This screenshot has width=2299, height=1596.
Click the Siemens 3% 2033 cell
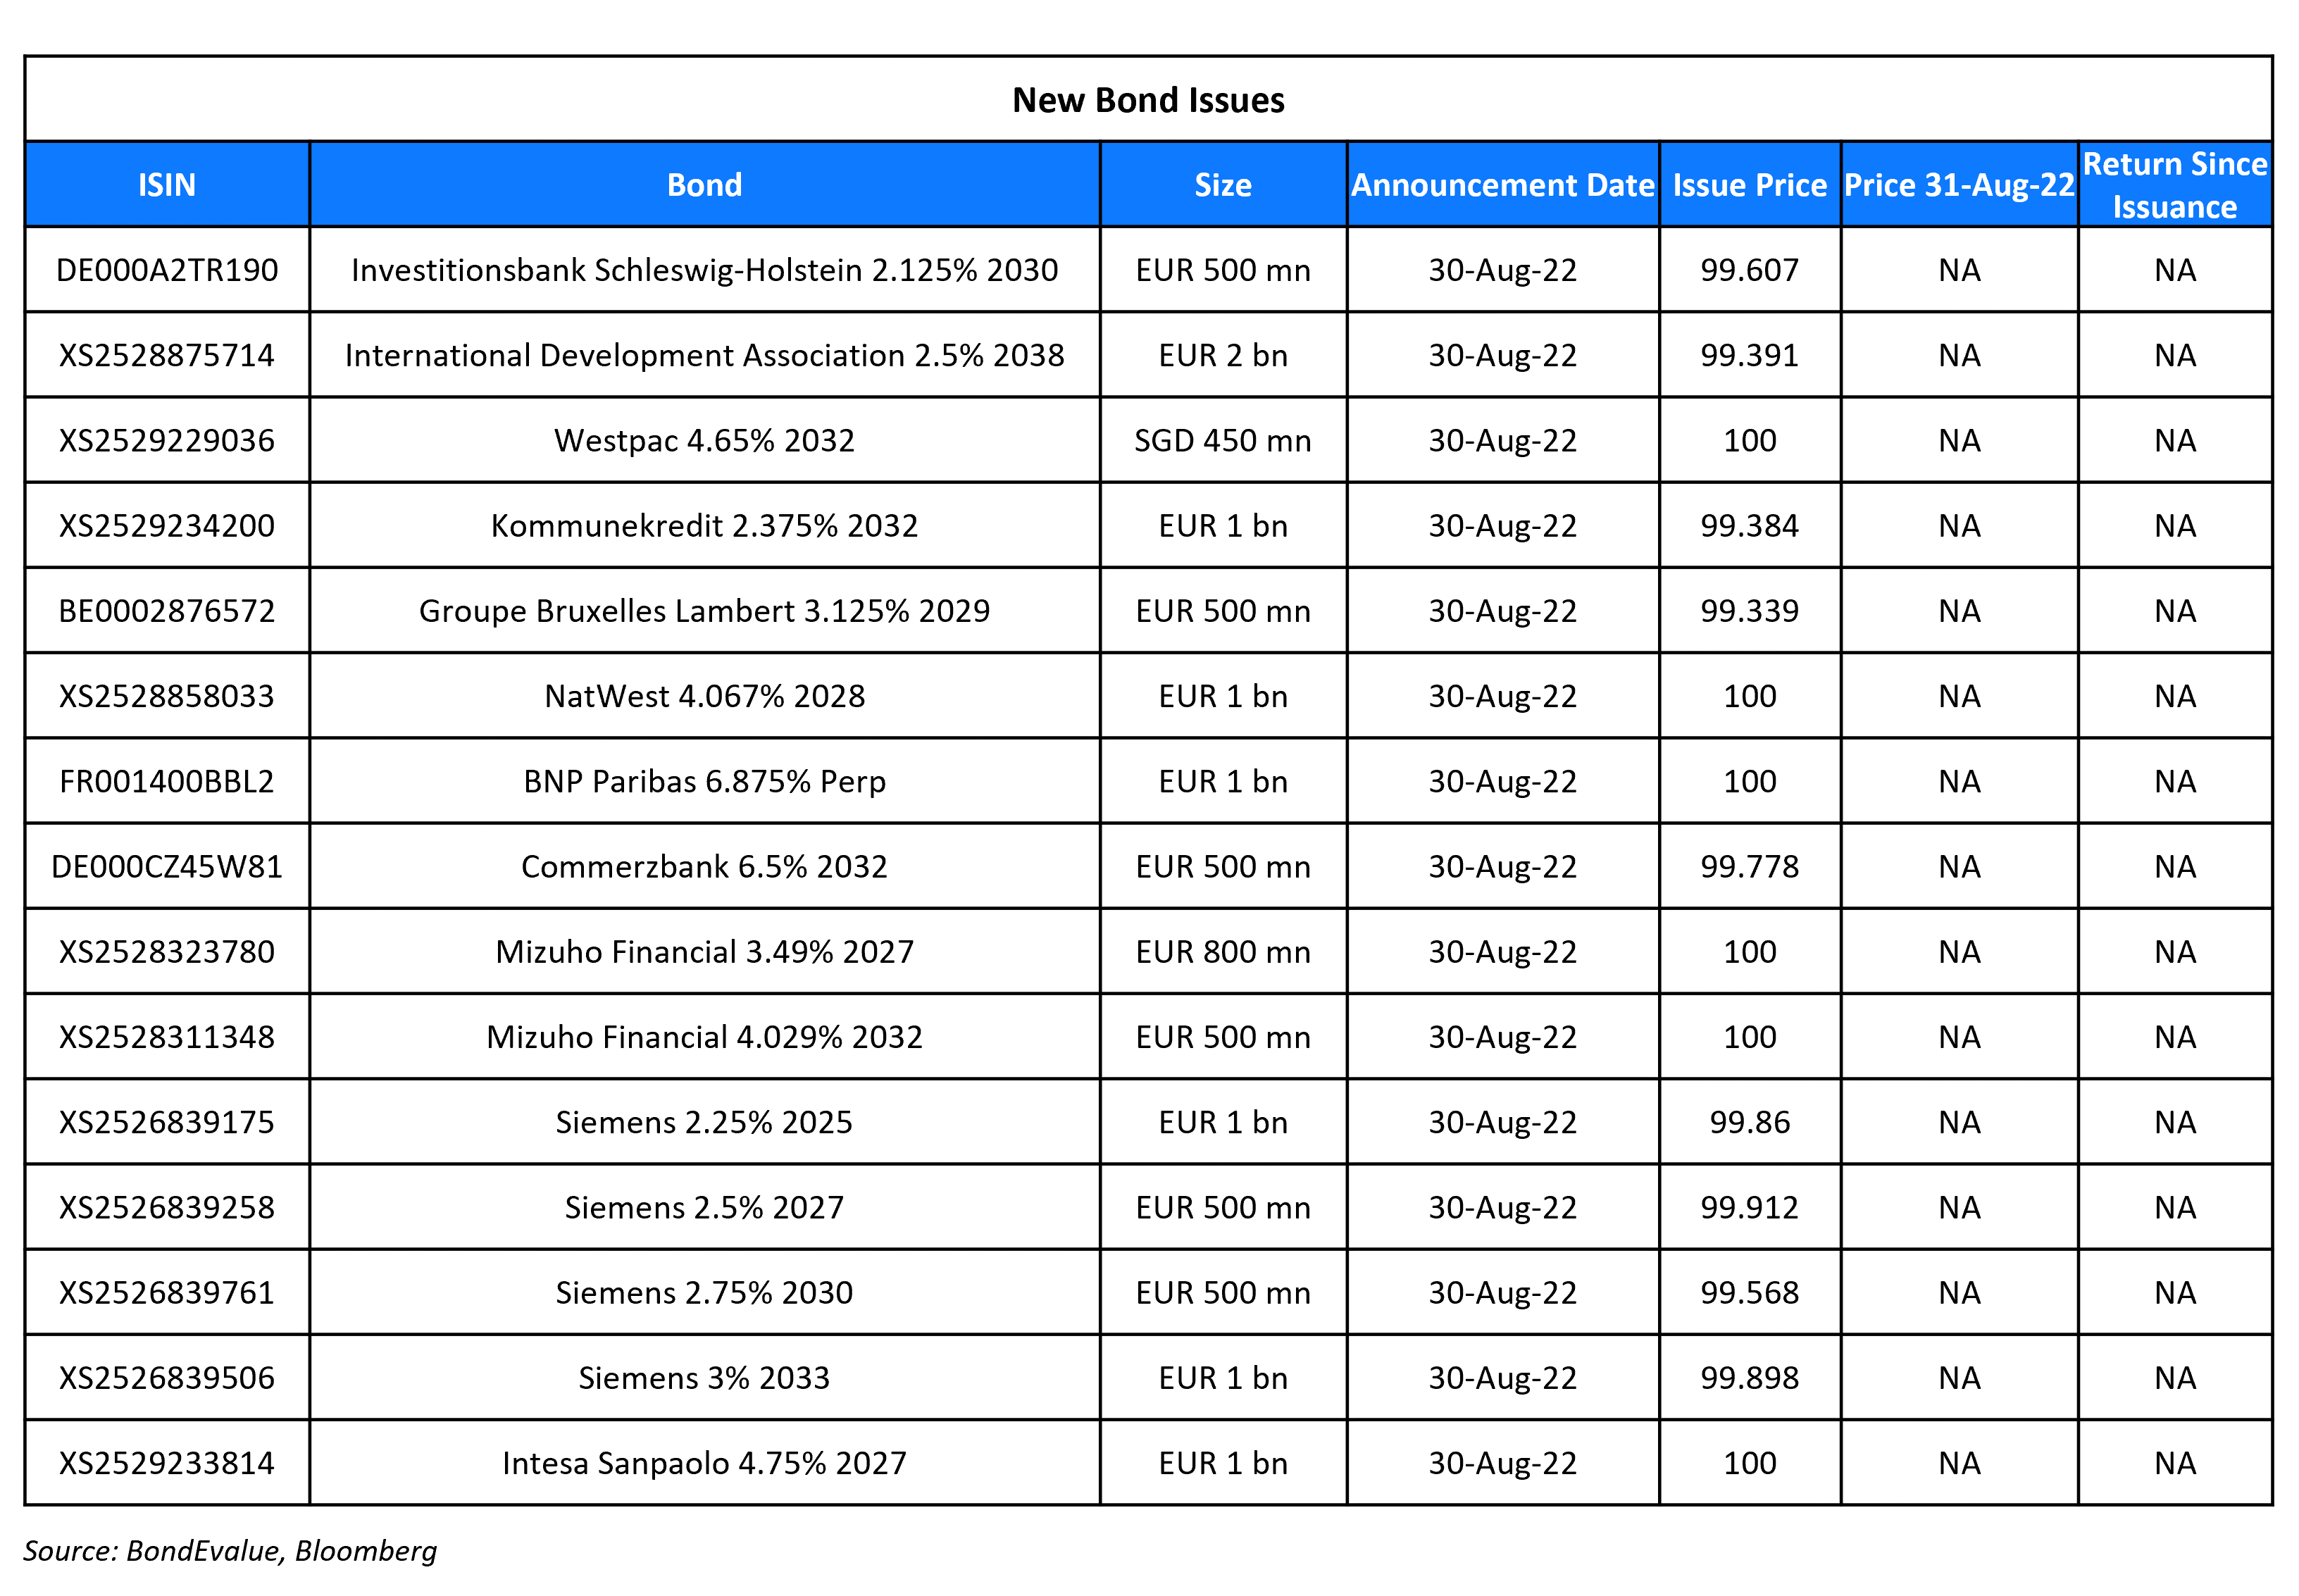(704, 1378)
